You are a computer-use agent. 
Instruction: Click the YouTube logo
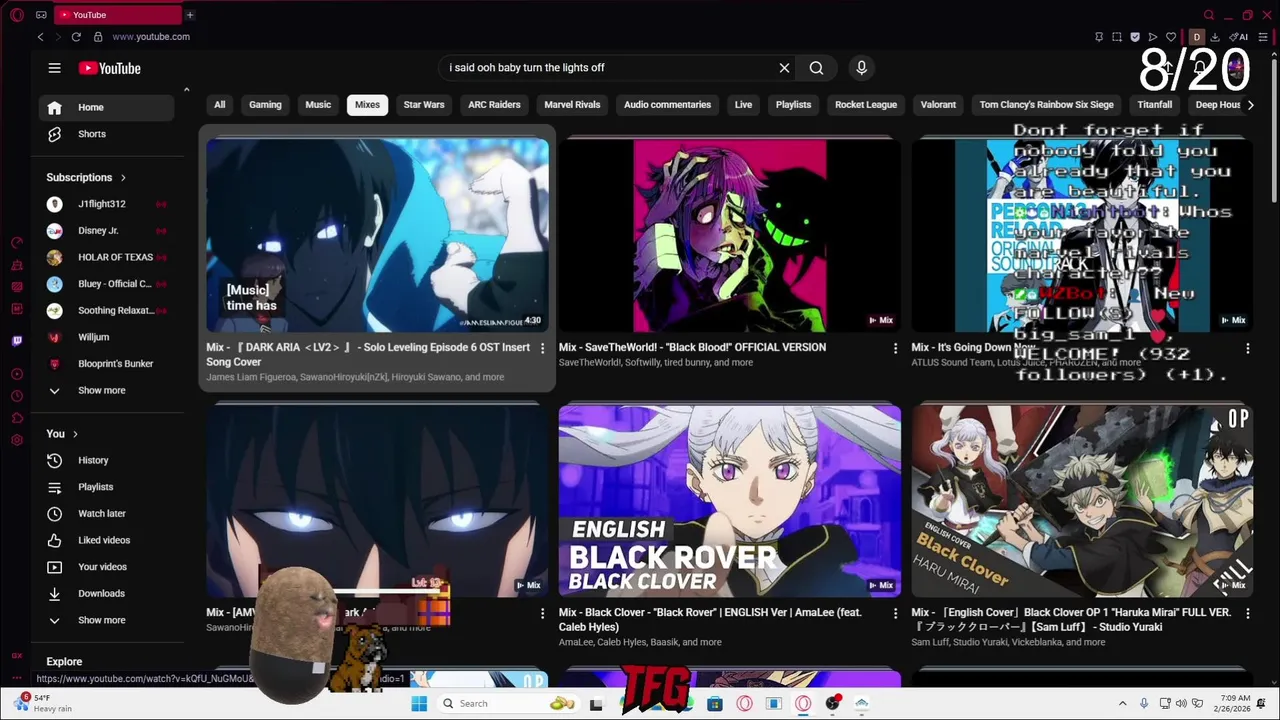pos(110,68)
